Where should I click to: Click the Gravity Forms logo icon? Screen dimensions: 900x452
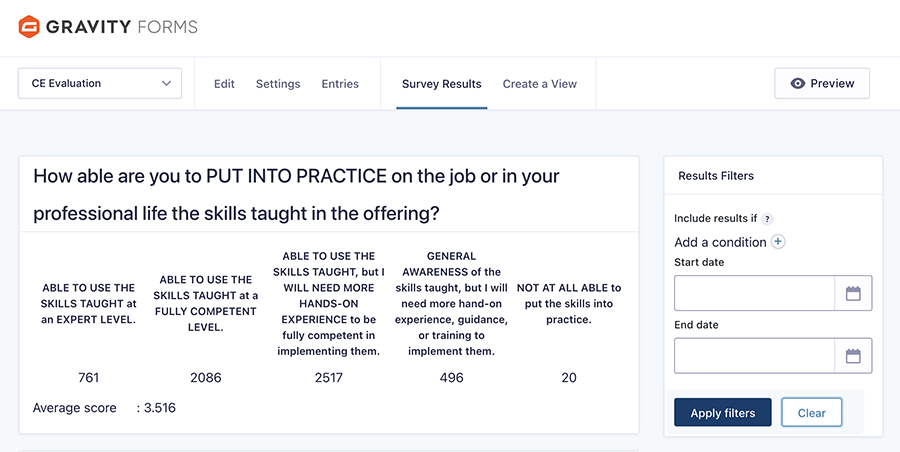29,27
